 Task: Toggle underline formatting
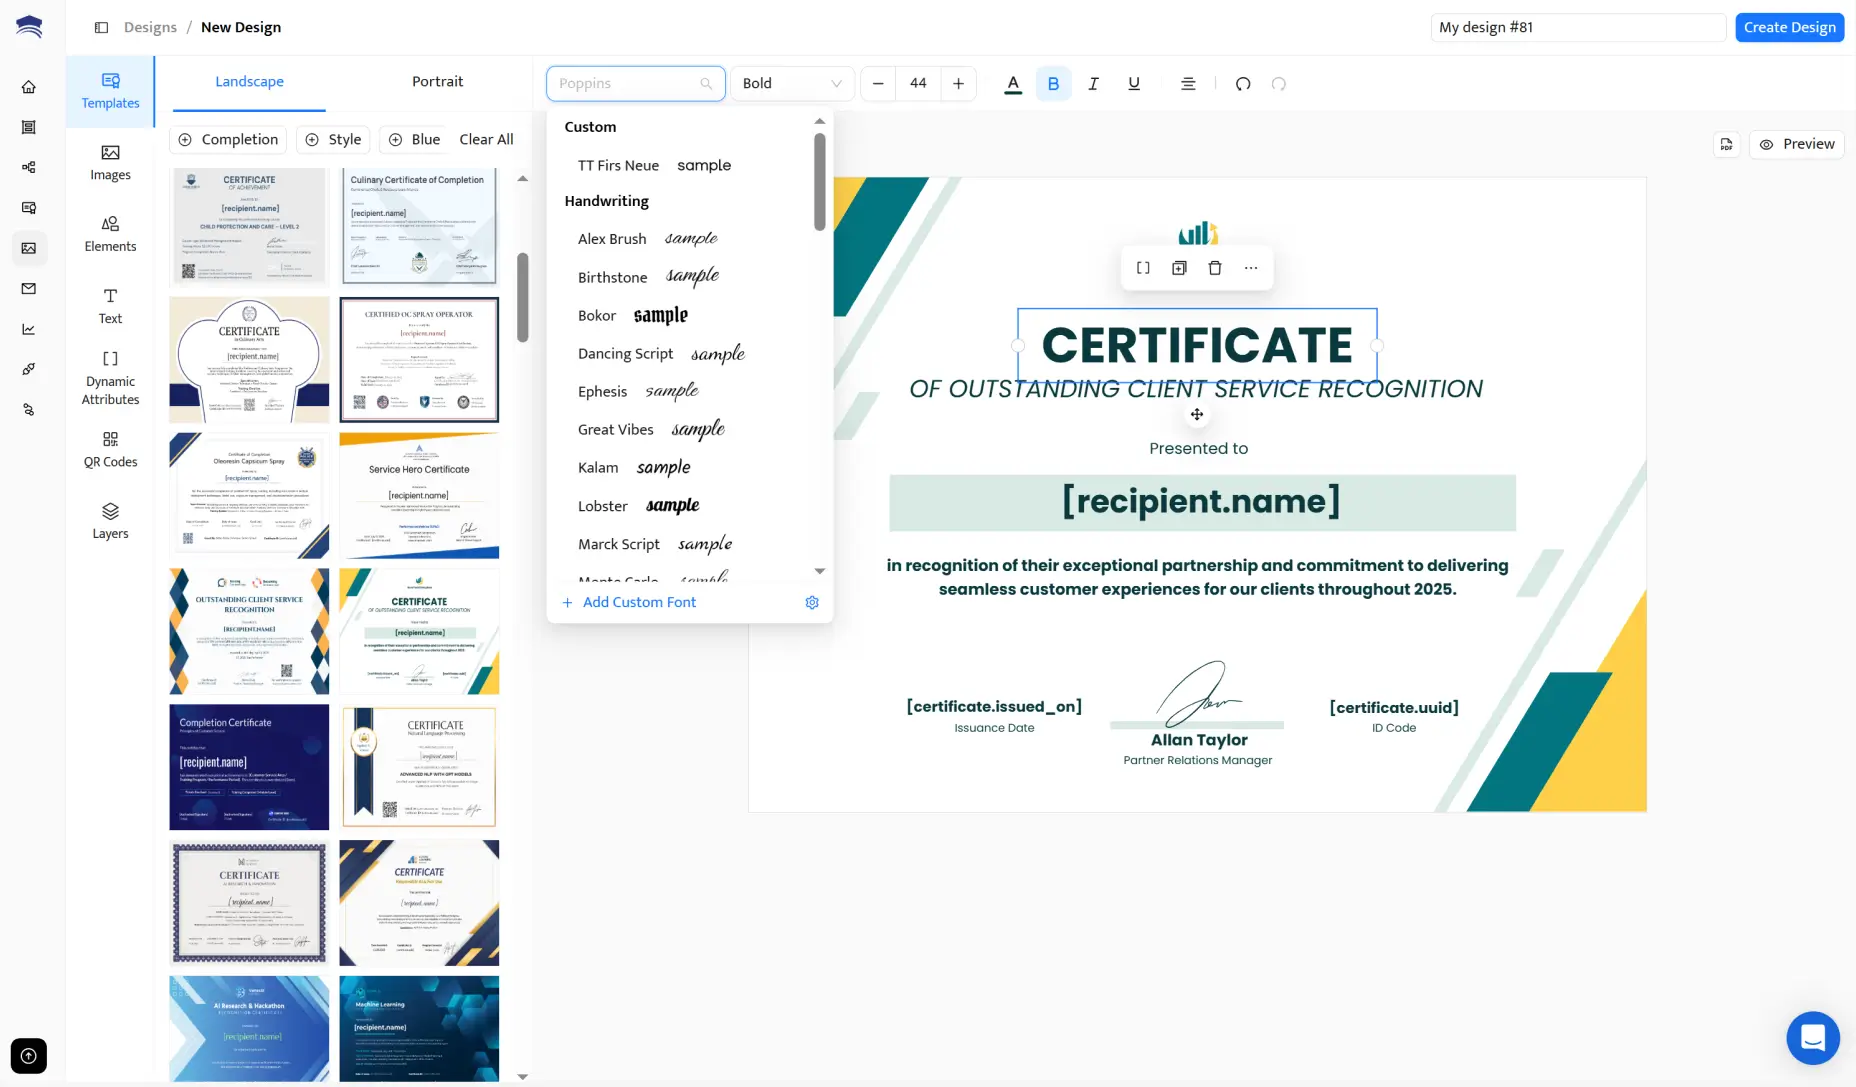1134,84
